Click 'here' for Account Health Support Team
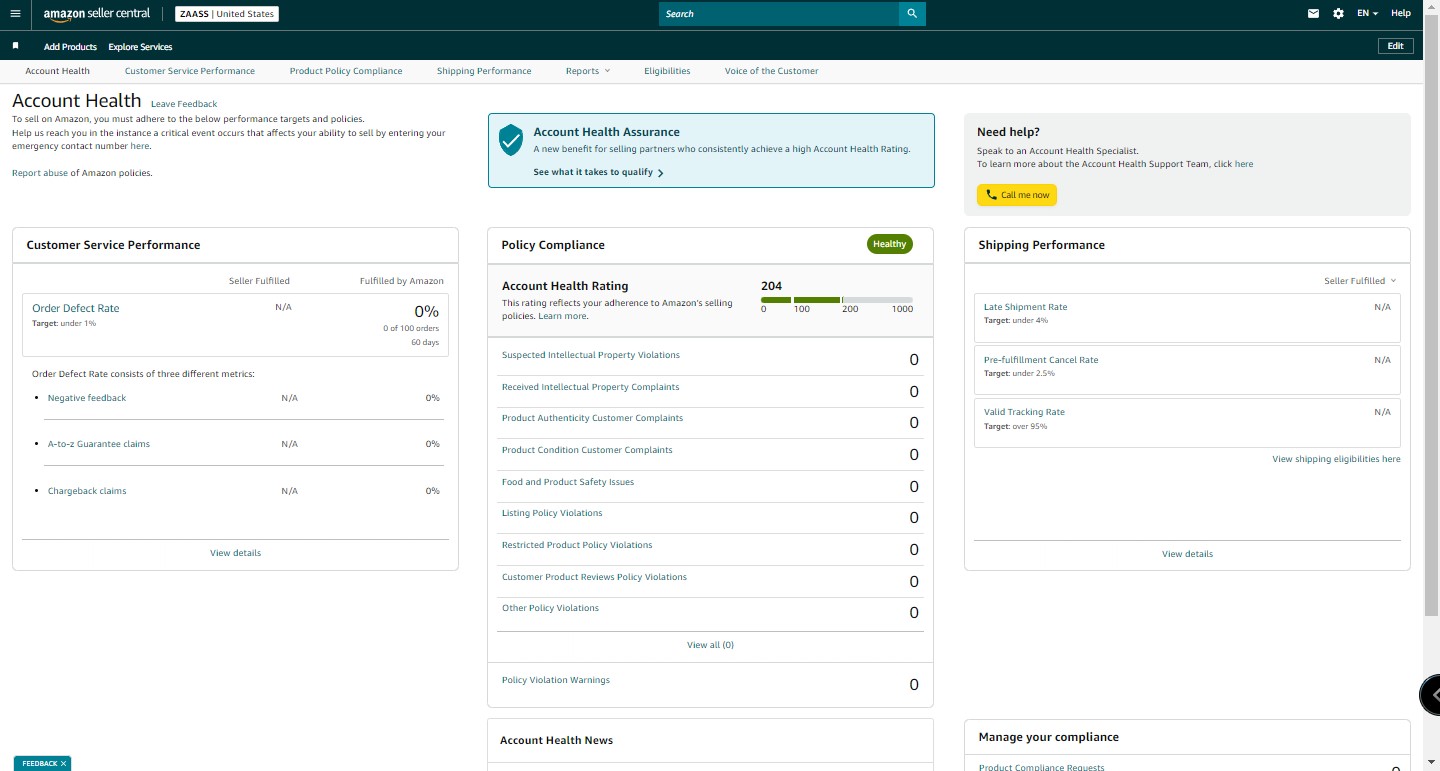The image size is (1440, 771). coord(1244,164)
